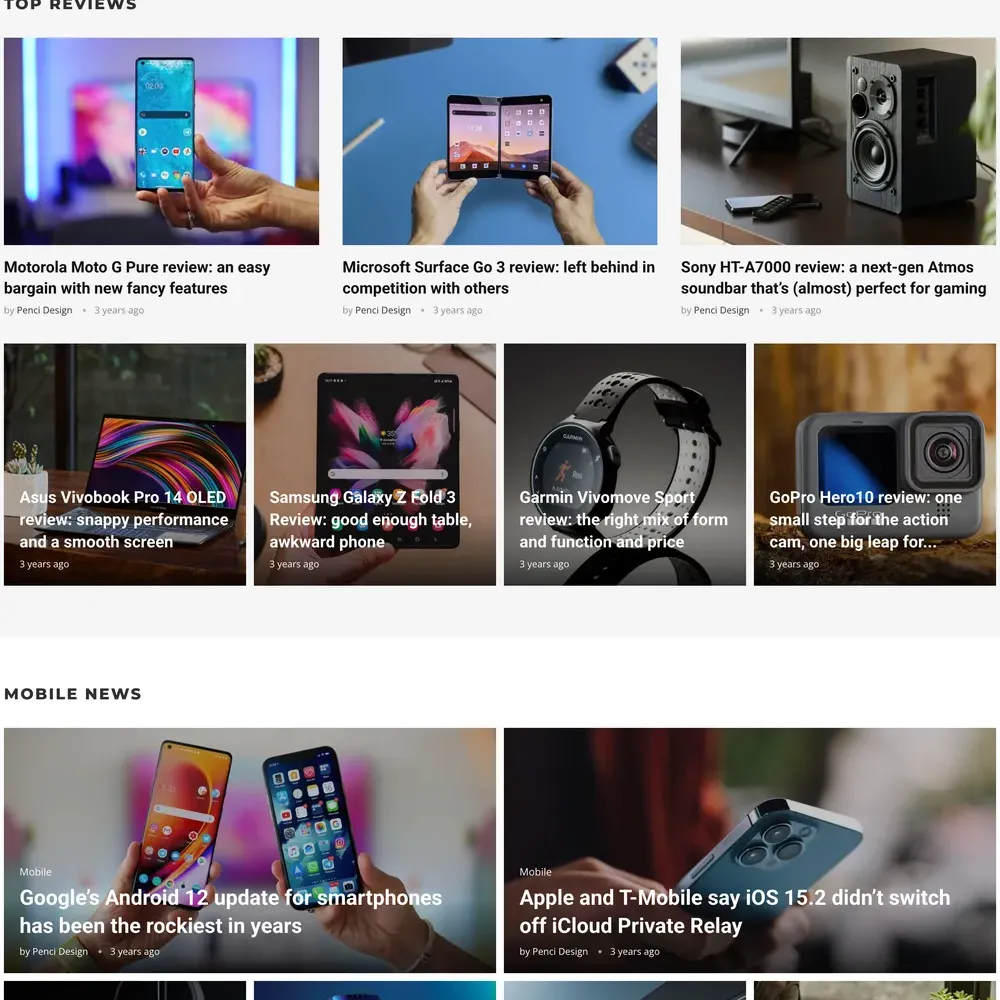Click the Motorola phone thumbnail image
The height and width of the screenshot is (1000, 1000).
click(x=161, y=141)
